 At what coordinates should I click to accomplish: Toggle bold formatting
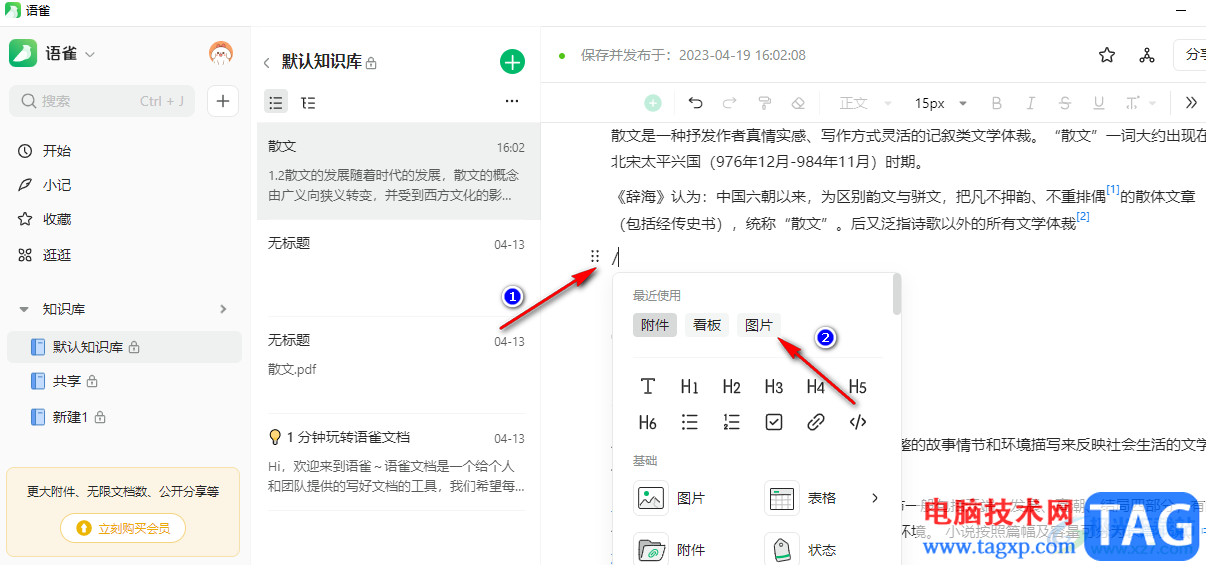tap(996, 103)
